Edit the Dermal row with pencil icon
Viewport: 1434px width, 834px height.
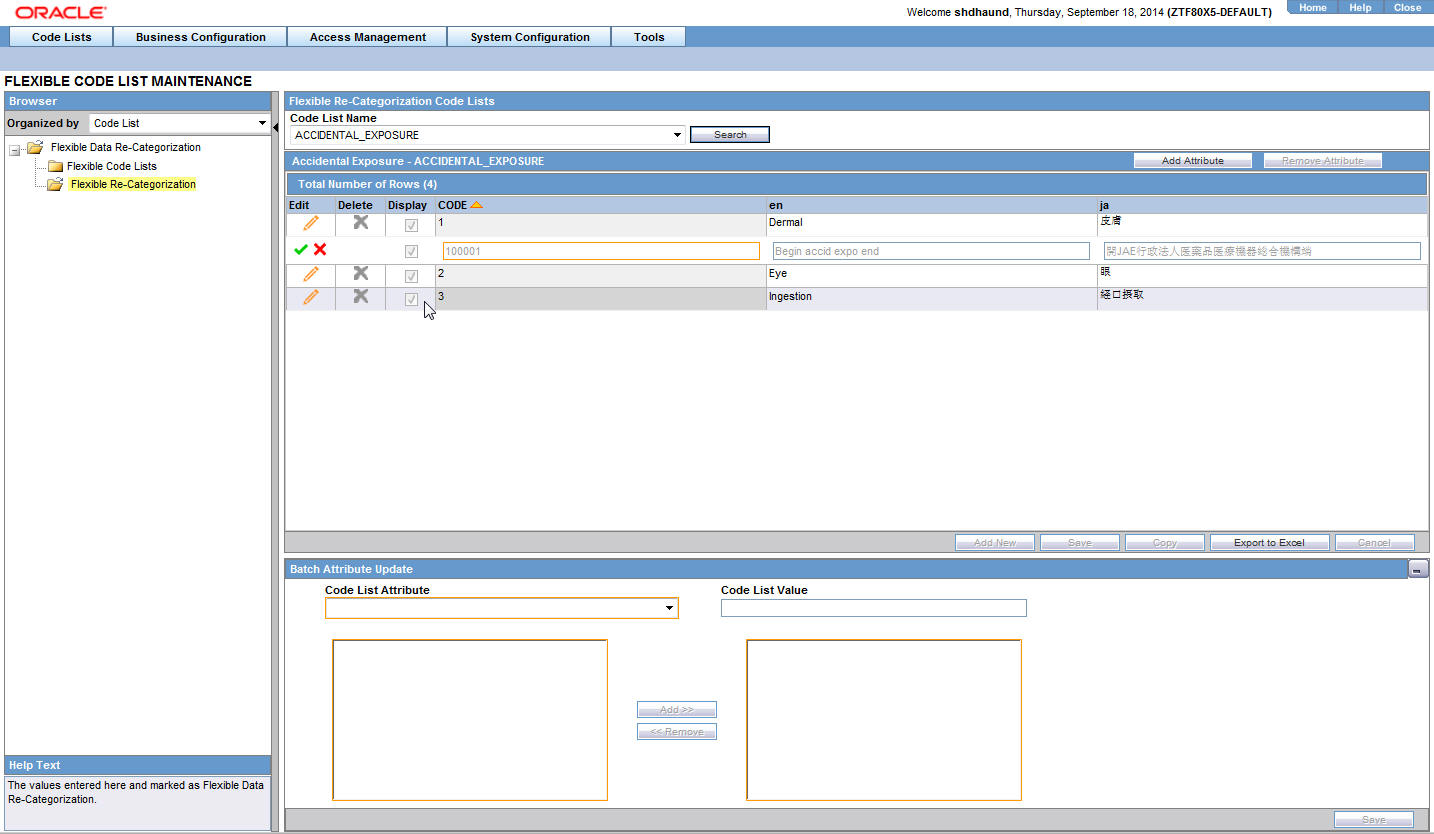pos(311,223)
